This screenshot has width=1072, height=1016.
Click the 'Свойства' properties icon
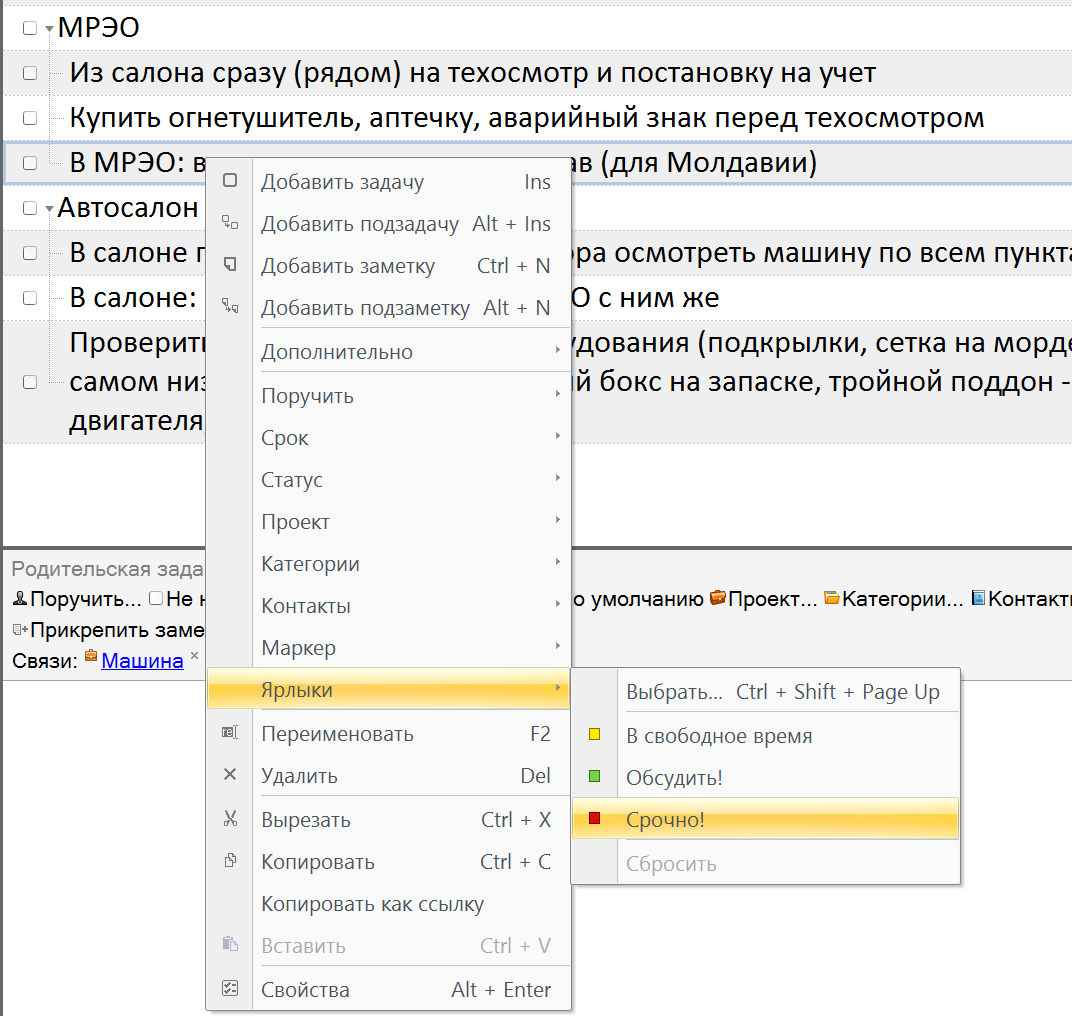point(230,989)
